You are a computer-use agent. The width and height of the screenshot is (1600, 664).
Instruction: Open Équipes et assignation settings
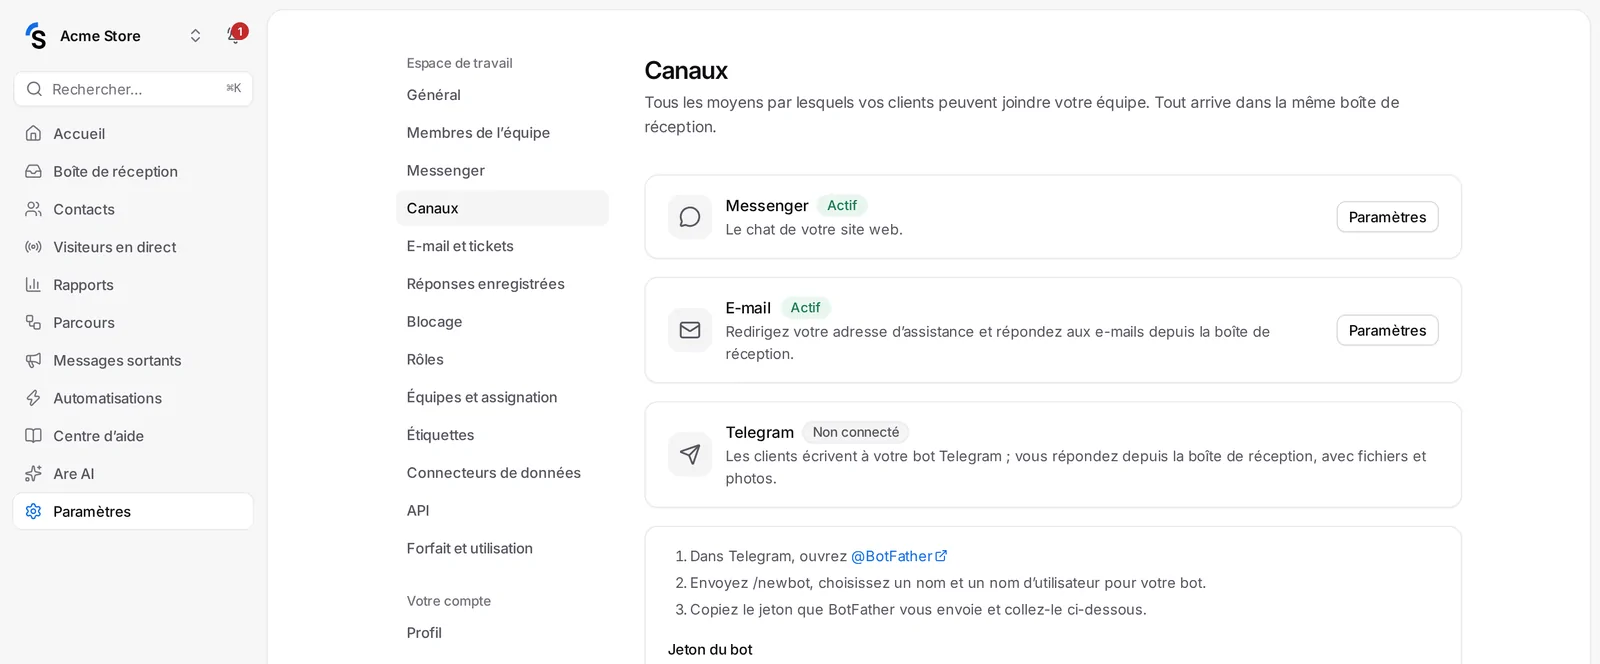tap(502, 397)
